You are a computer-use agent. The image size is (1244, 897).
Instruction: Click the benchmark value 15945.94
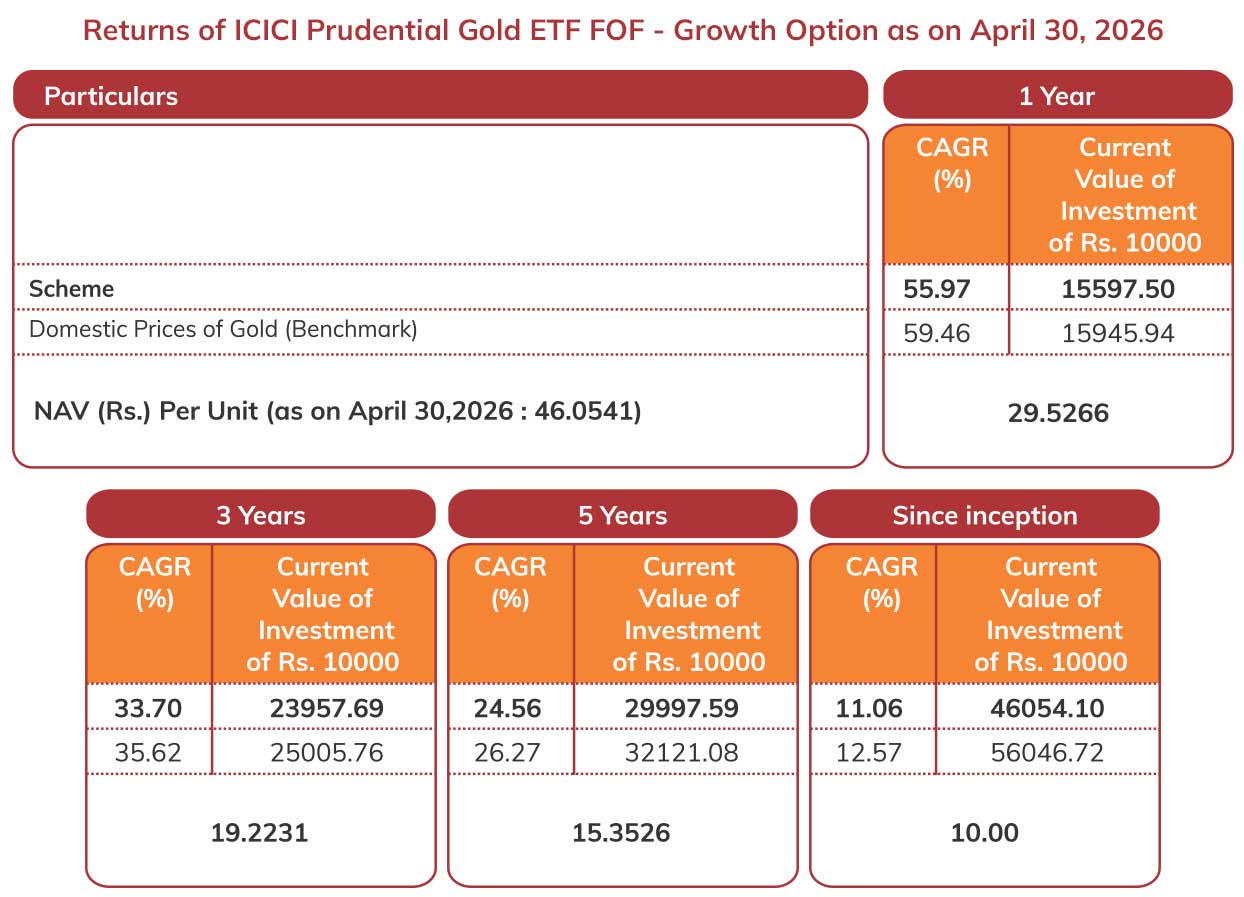point(1118,333)
